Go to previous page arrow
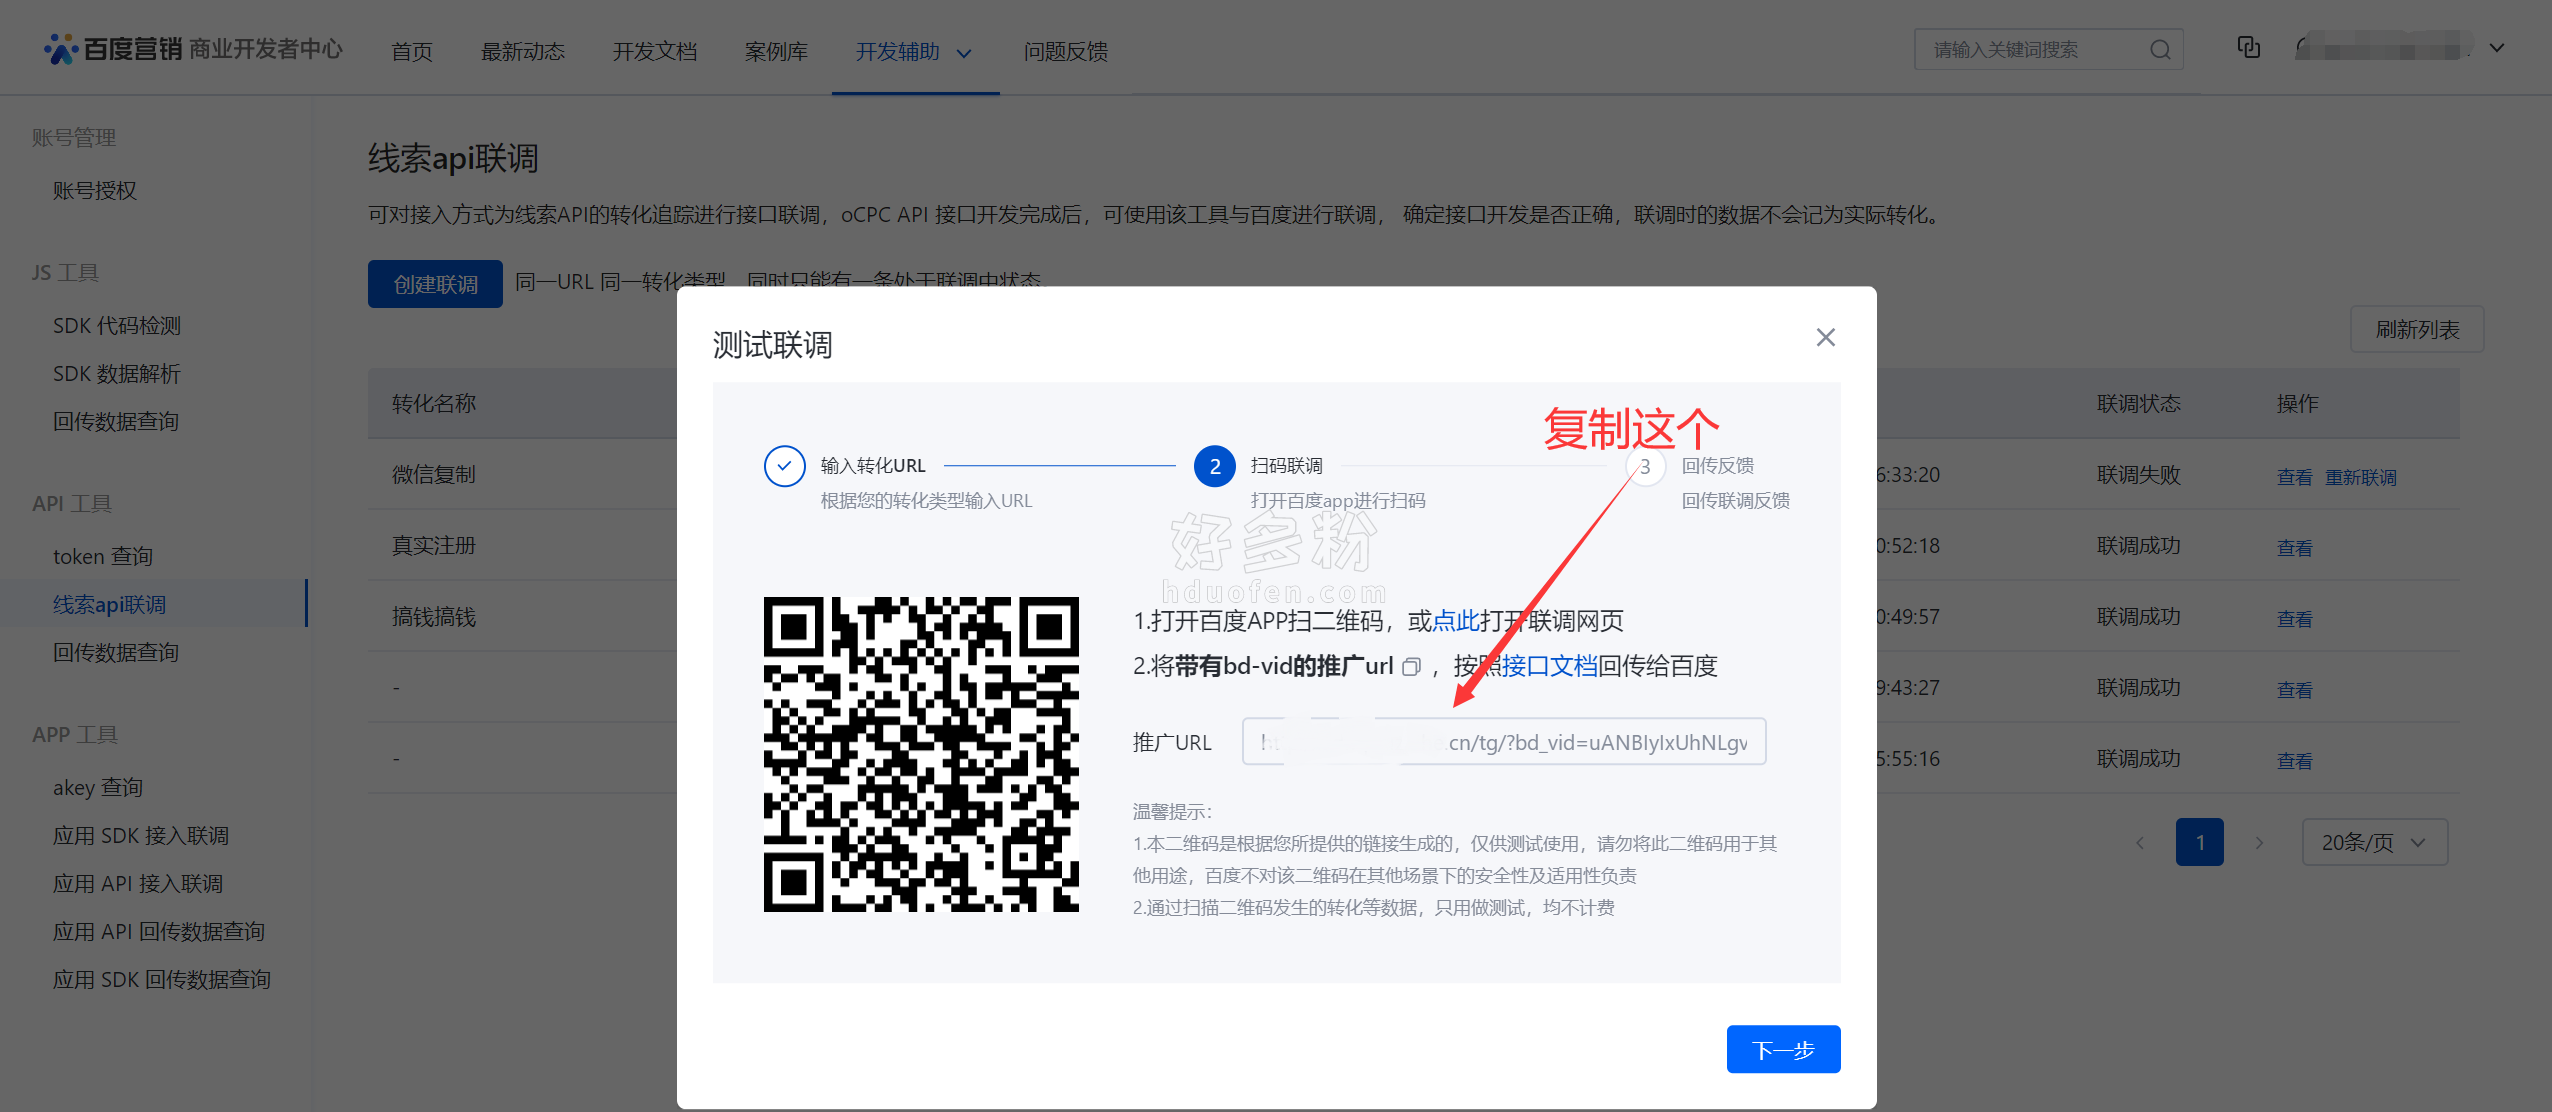 tap(2140, 843)
